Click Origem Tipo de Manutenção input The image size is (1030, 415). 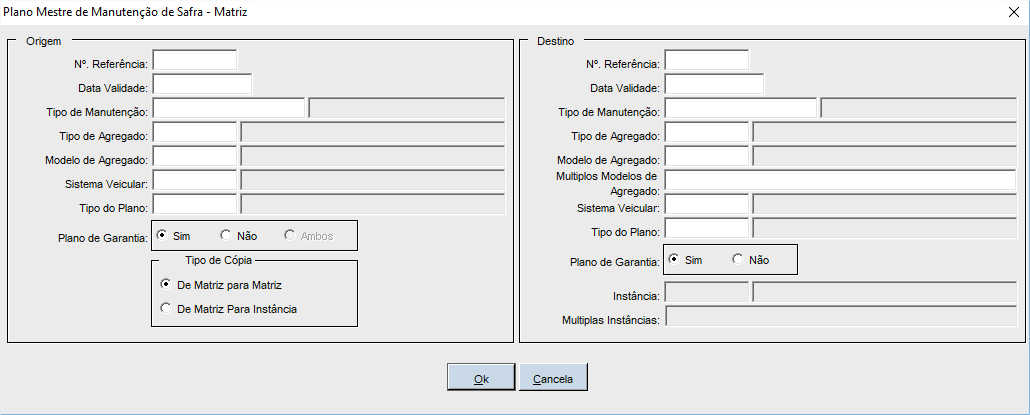click(x=228, y=108)
